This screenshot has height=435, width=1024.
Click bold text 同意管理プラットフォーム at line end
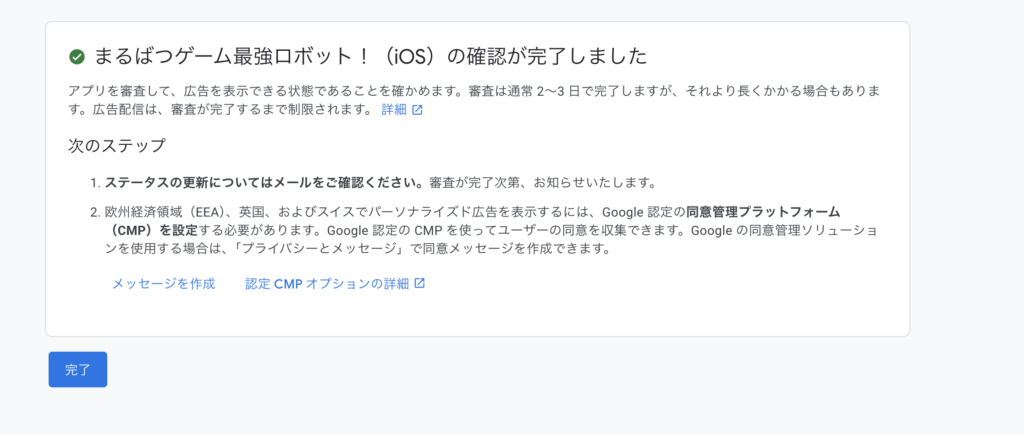pos(763,212)
